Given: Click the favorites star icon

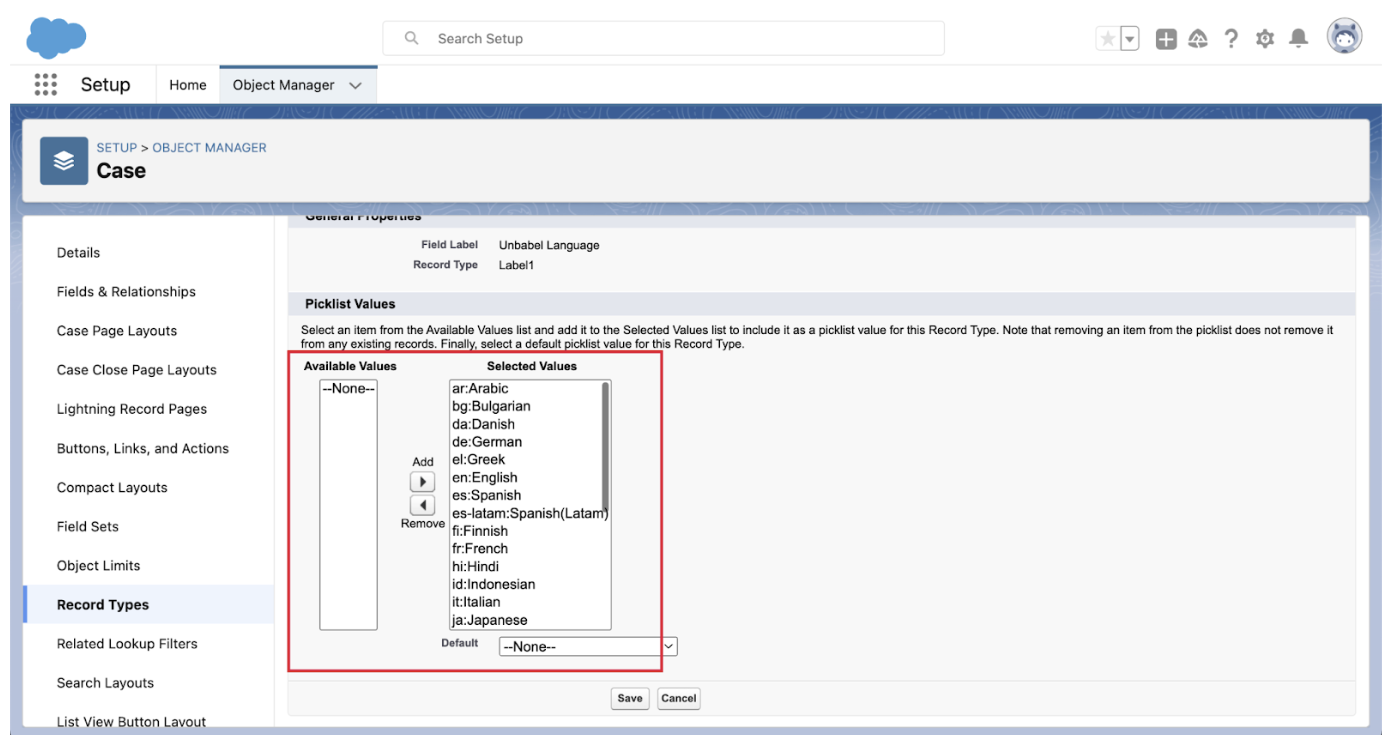Looking at the screenshot, I should click(x=1107, y=39).
